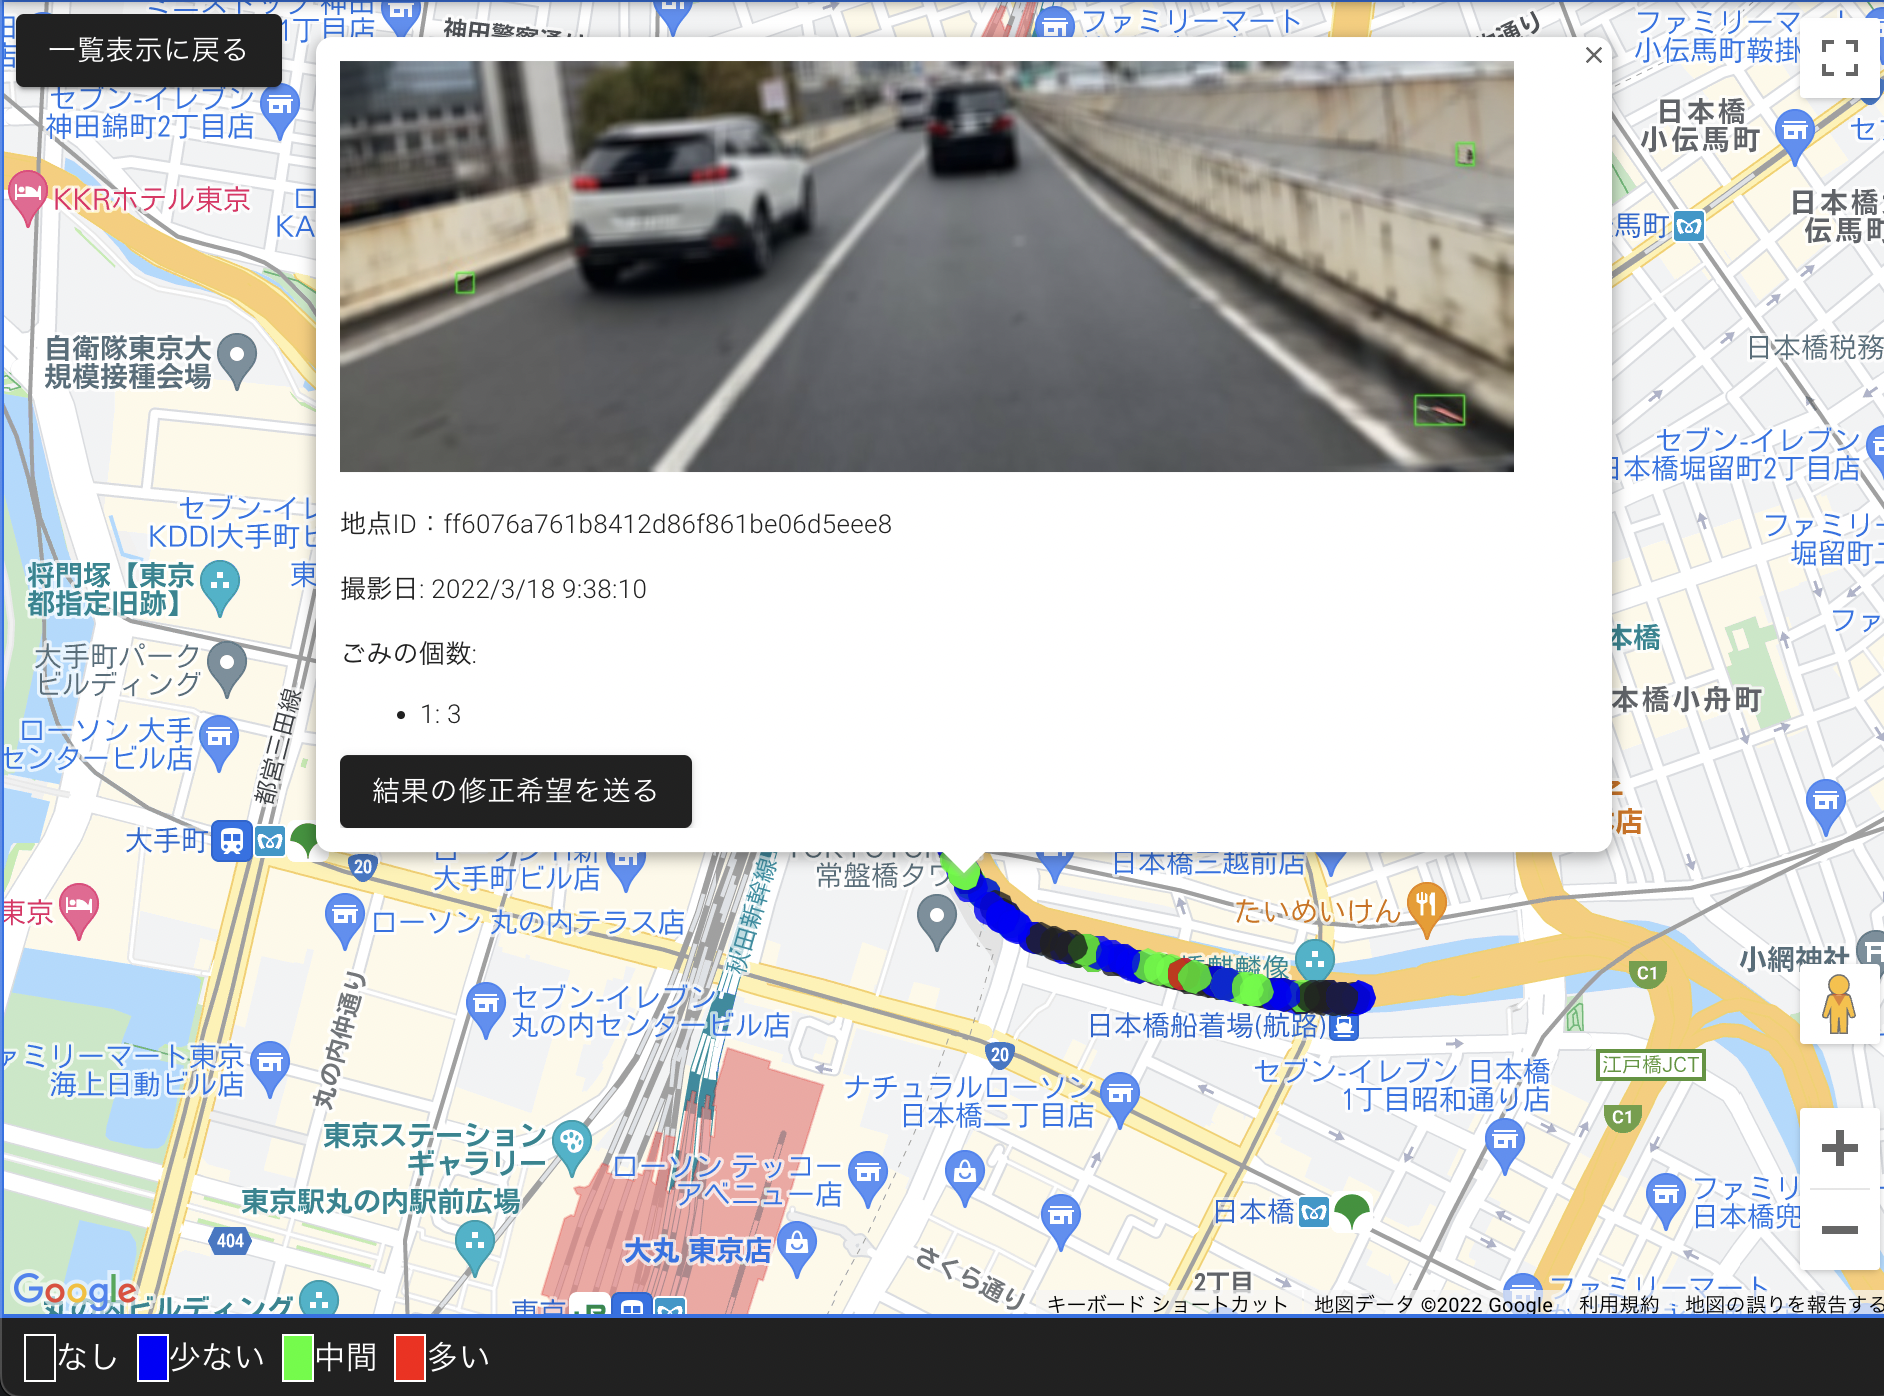Open fullscreen map view
The width and height of the screenshot is (1884, 1396).
[x=1838, y=58]
